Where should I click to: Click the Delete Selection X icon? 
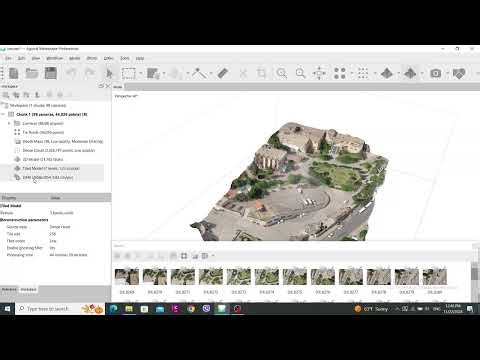click(243, 73)
